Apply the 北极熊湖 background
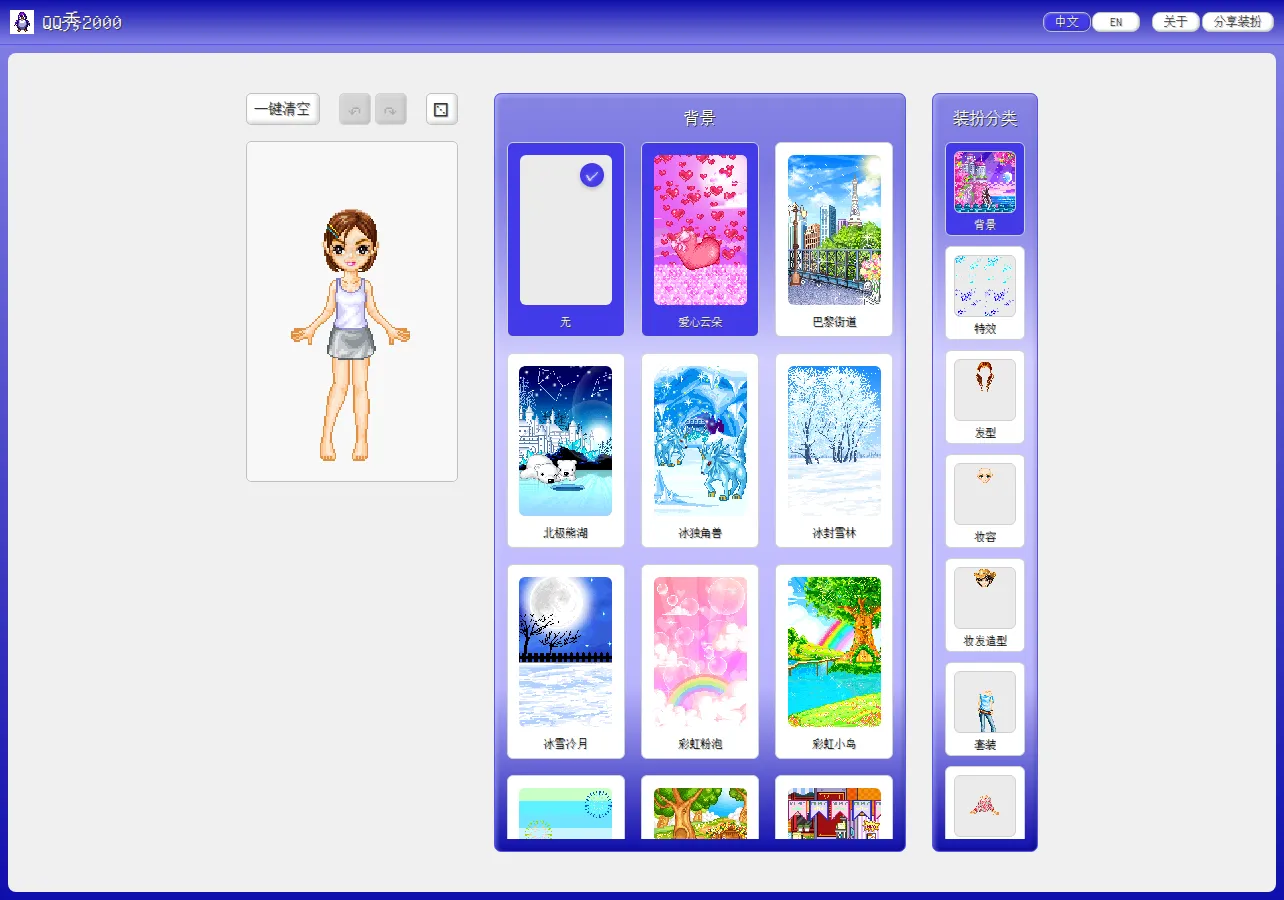This screenshot has height=900, width=1284. click(566, 450)
